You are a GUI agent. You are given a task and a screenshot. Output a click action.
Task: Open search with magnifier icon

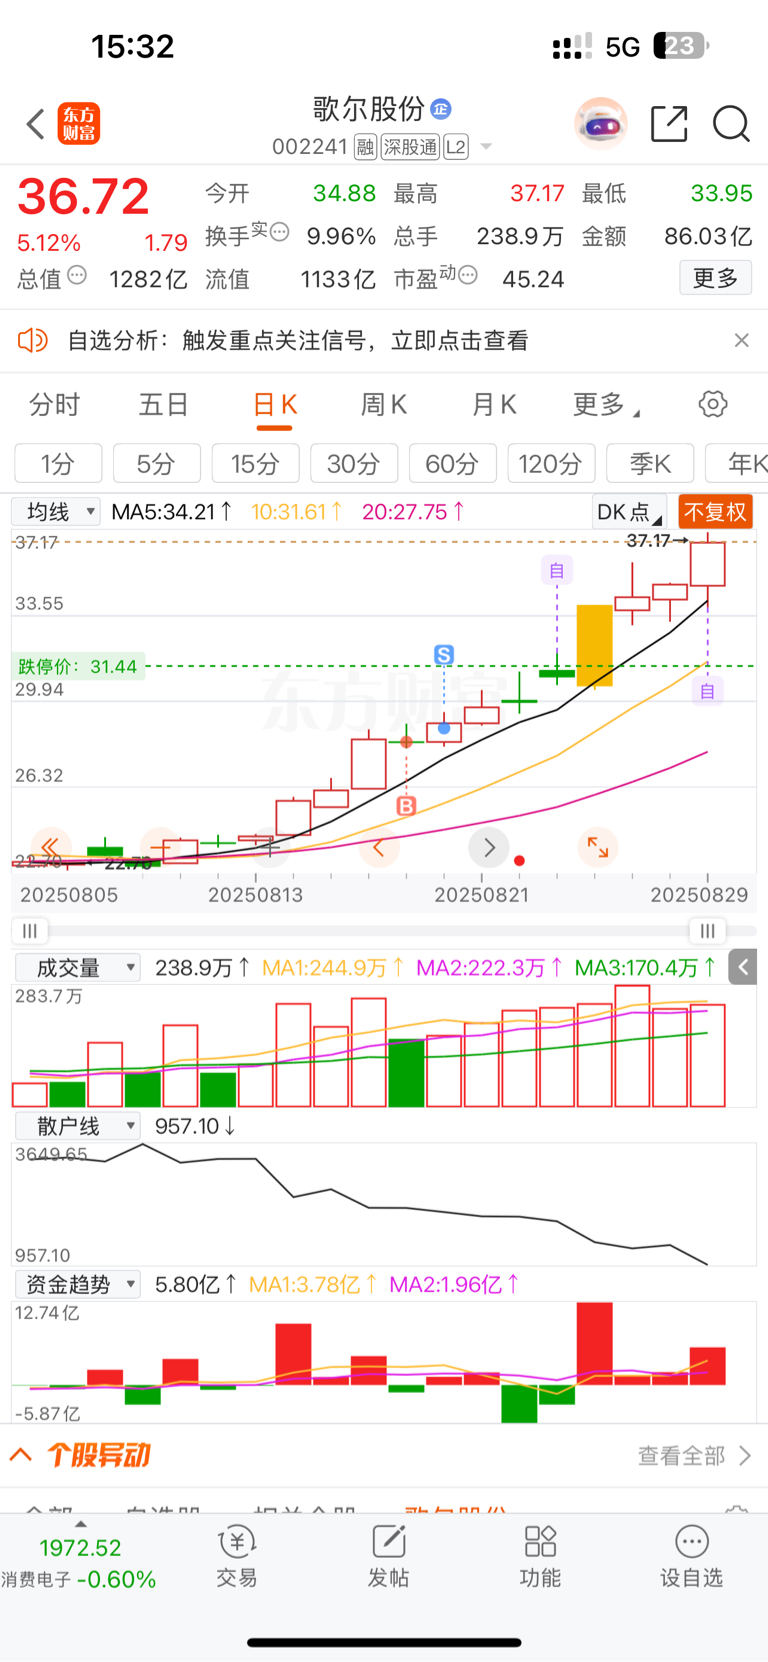coord(731,124)
